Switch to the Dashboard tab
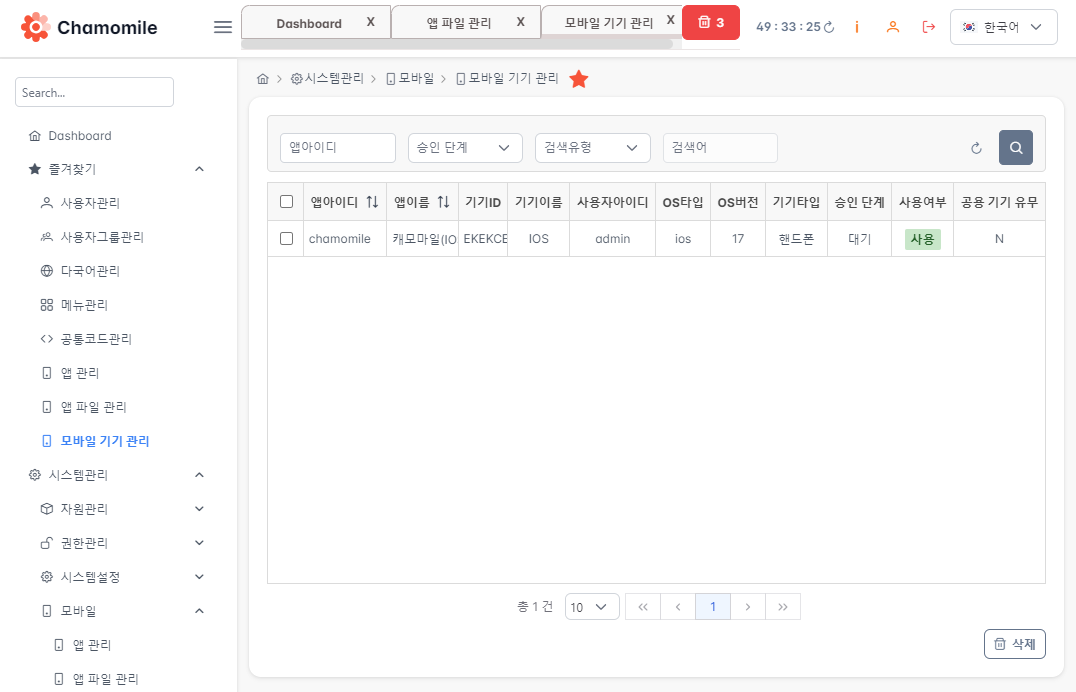 point(310,22)
